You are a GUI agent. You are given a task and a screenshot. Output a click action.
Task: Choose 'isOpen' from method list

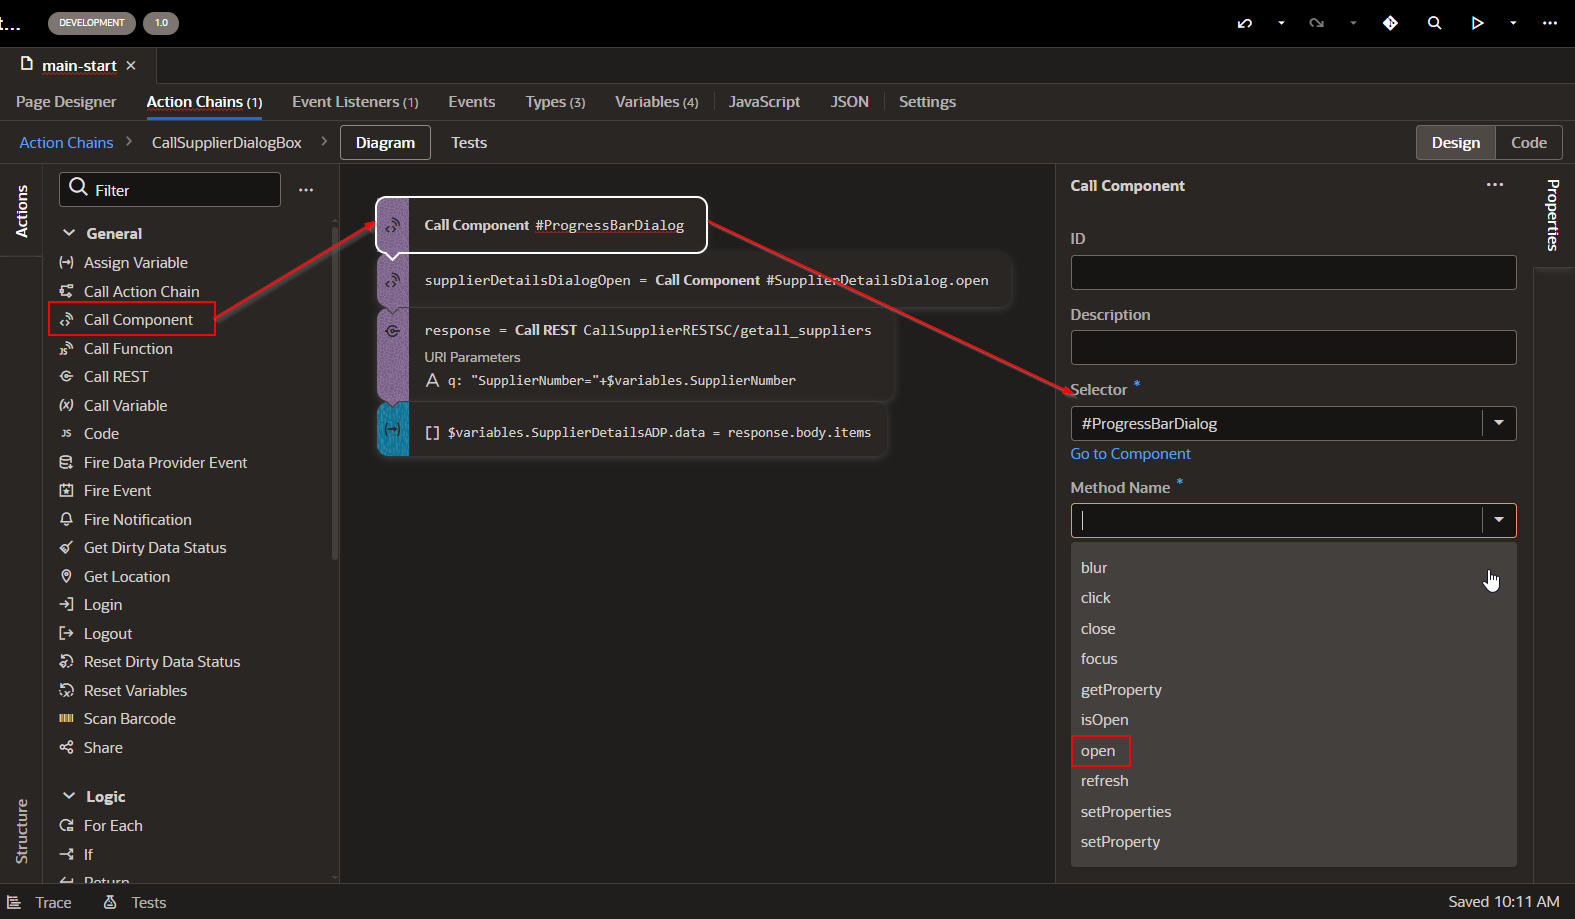[x=1104, y=720]
